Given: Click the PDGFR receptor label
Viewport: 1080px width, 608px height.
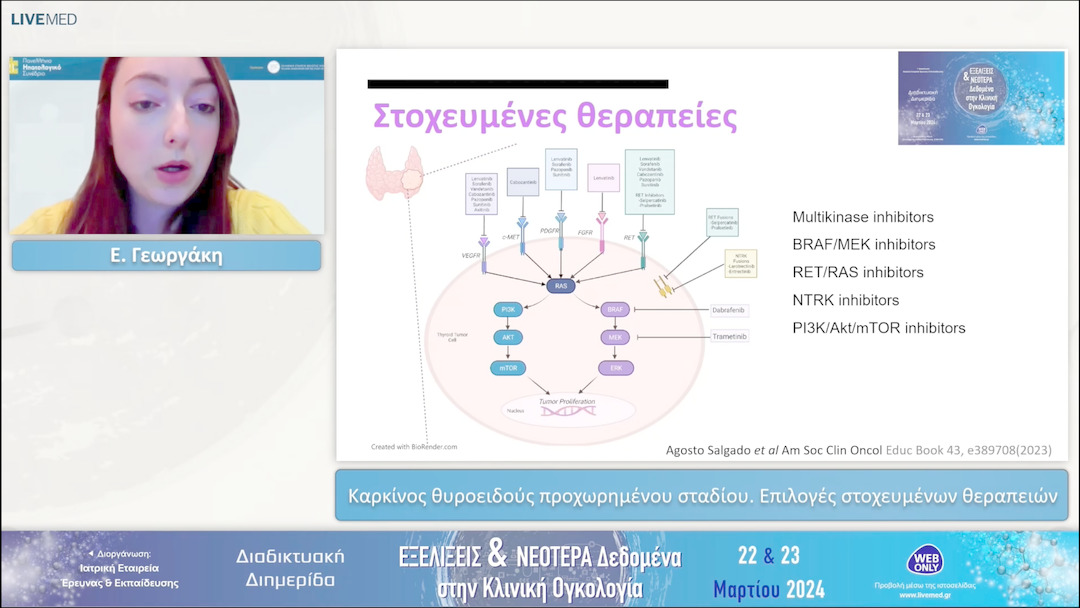Looking at the screenshot, I should pos(550,231).
